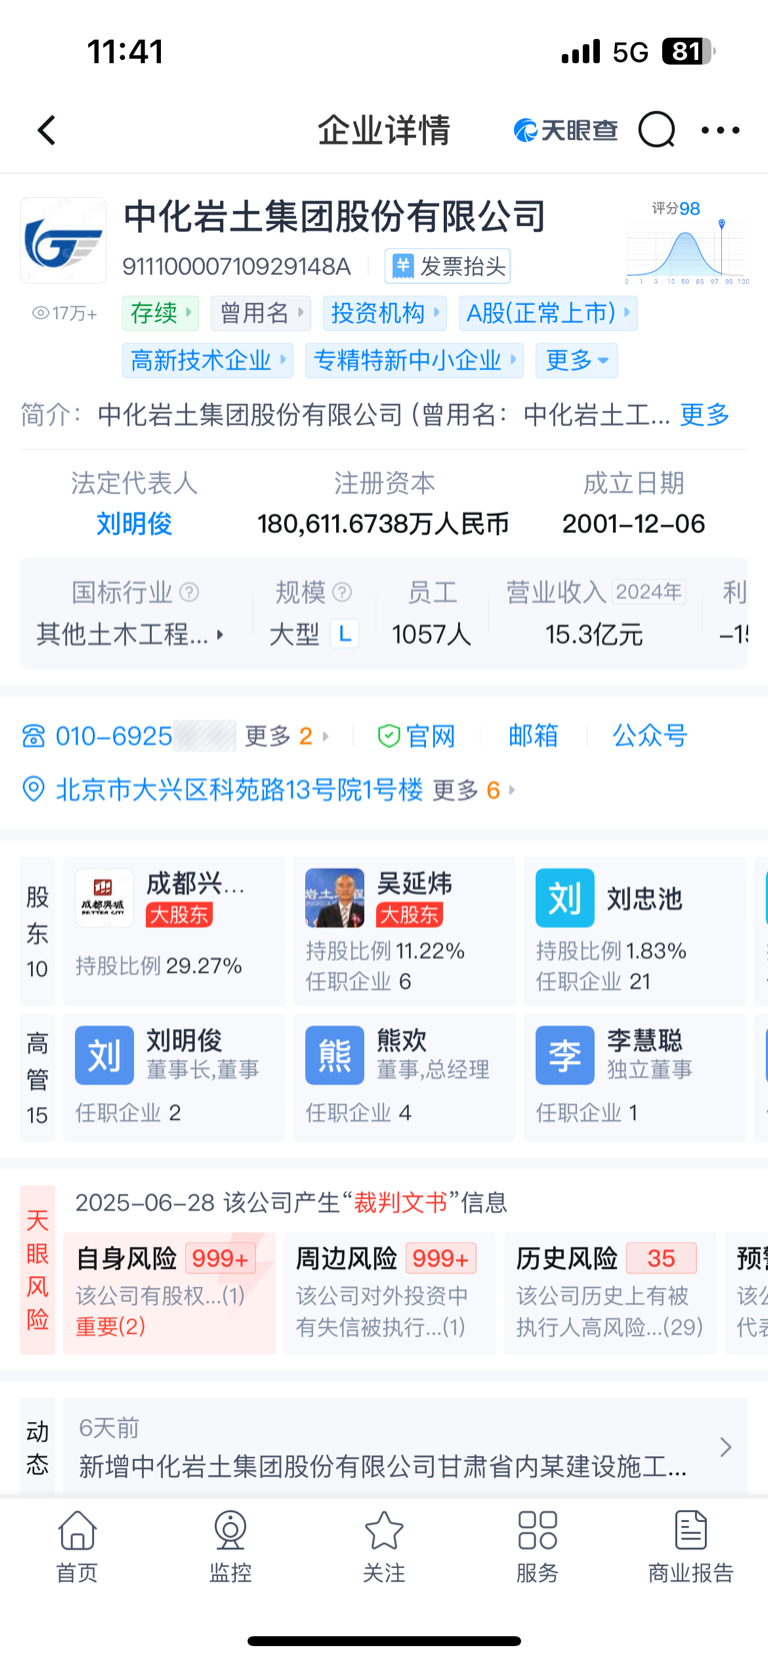Image resolution: width=768 pixels, height=1663 pixels.
Task: Tap 刘明俊 executive avatar icon
Action: 104,1055
